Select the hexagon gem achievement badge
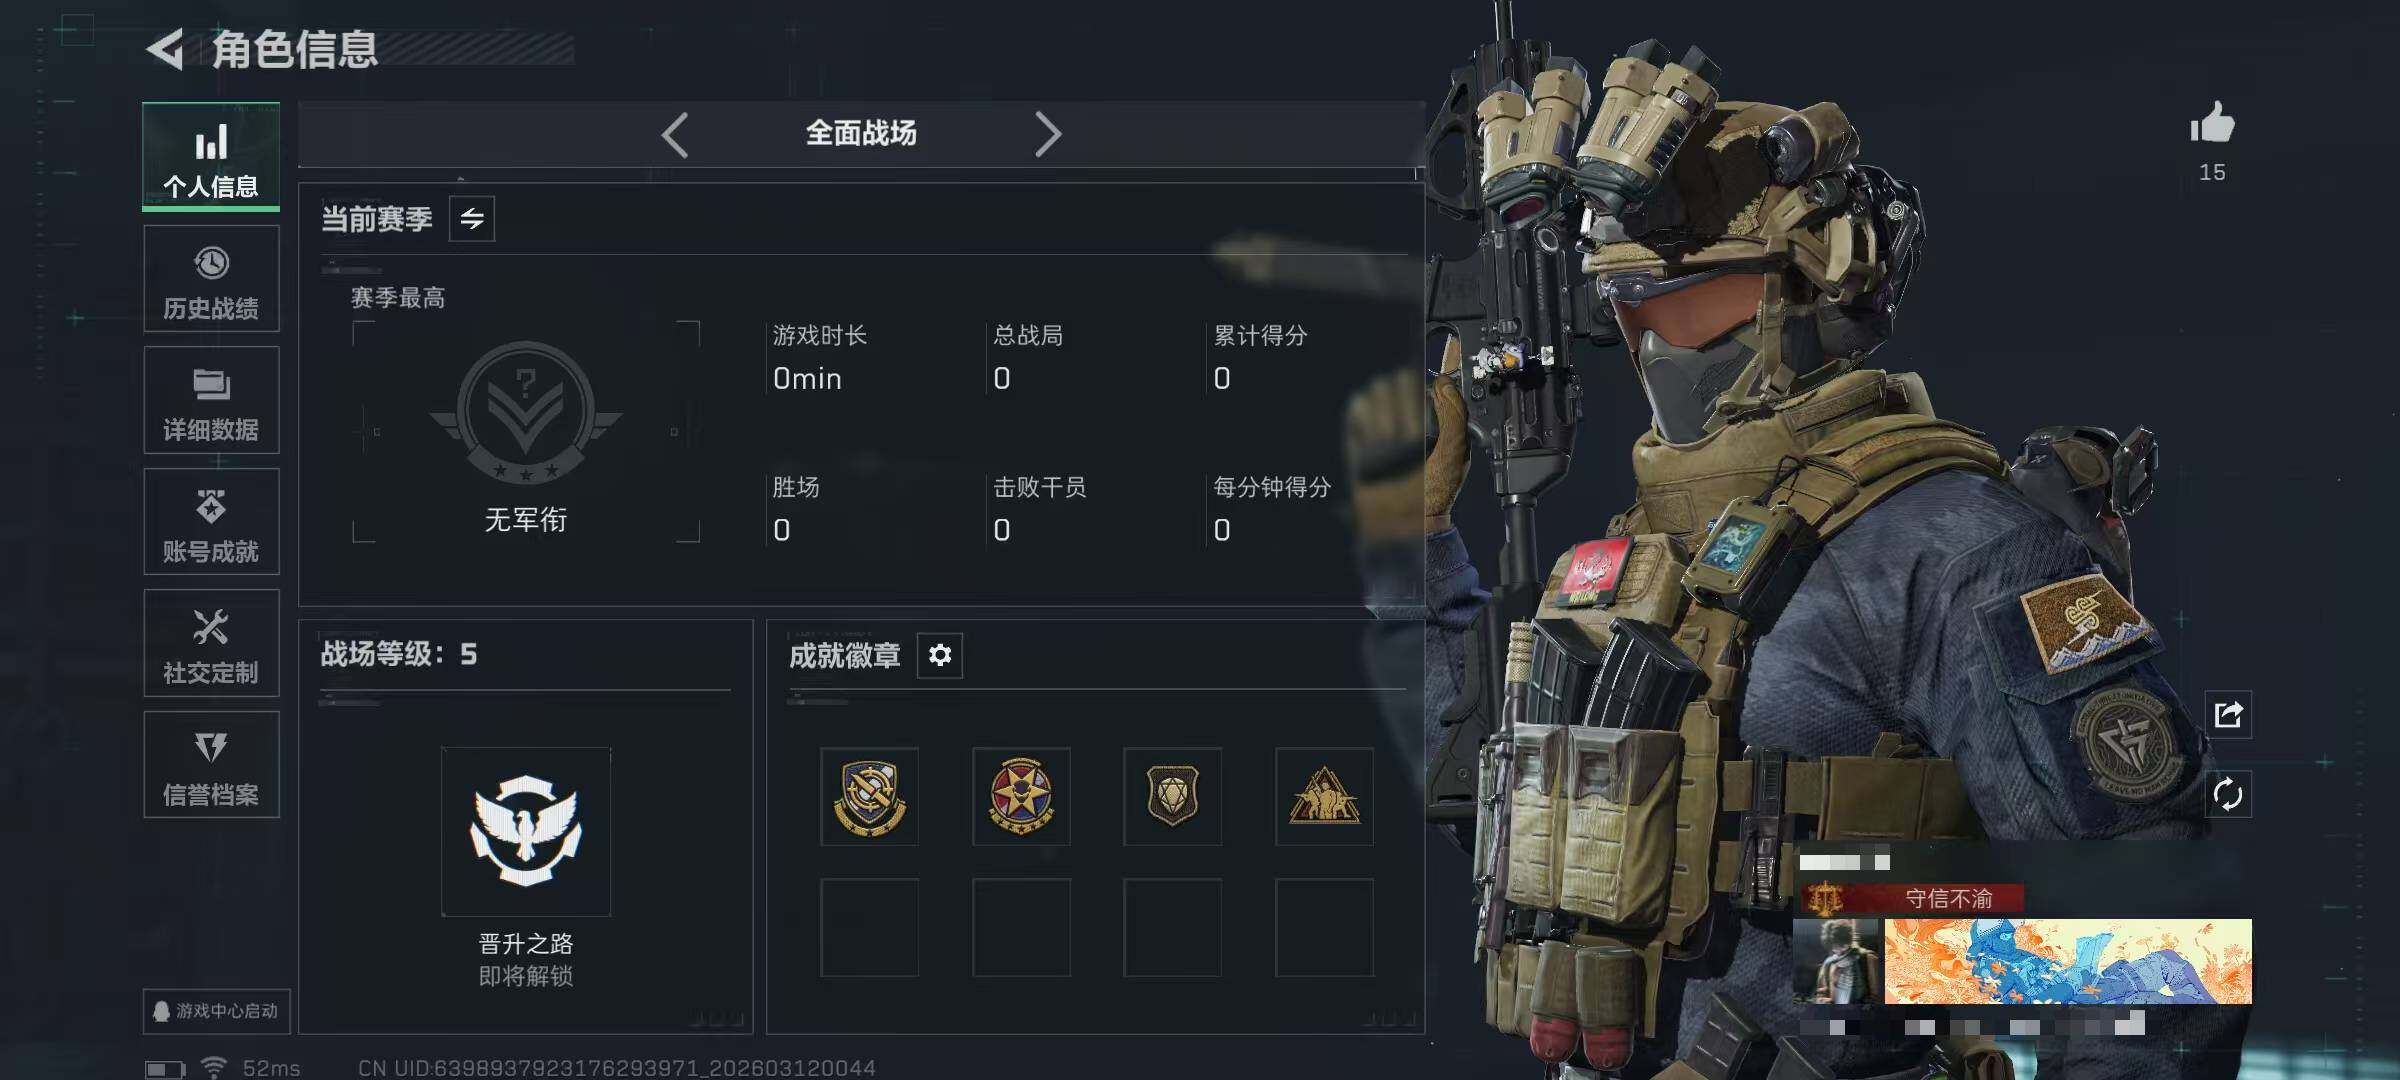Image resolution: width=2400 pixels, height=1080 pixels. 1172,796
